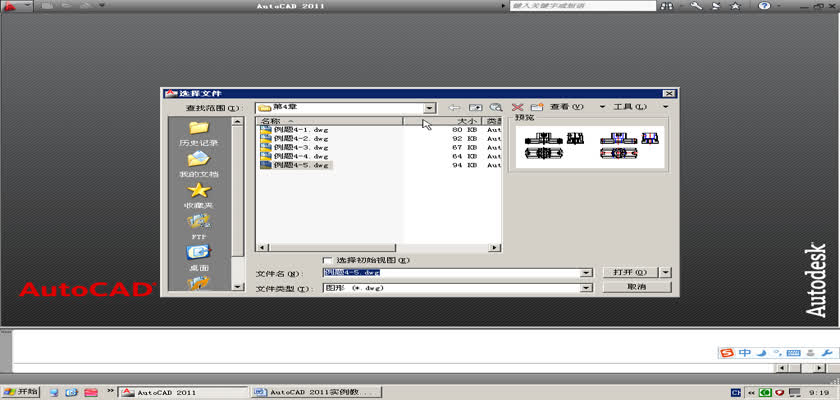Create a new folder in dialog
The height and width of the screenshot is (400, 840).
(537, 108)
